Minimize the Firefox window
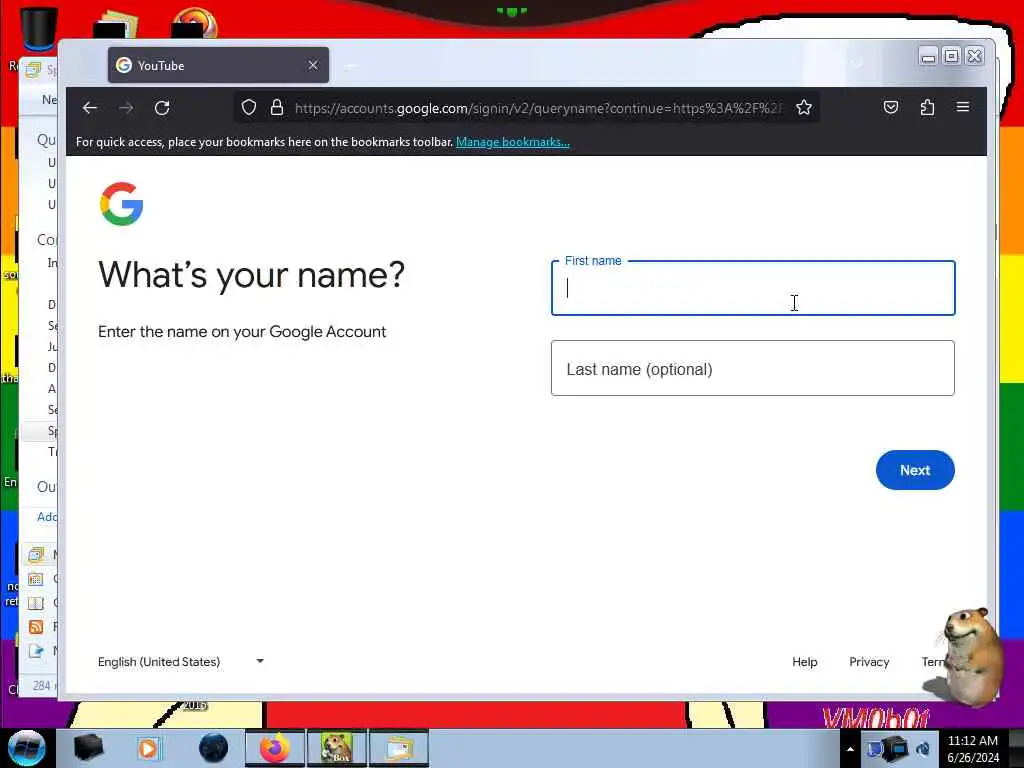Viewport: 1024px width, 768px height. coord(927,57)
